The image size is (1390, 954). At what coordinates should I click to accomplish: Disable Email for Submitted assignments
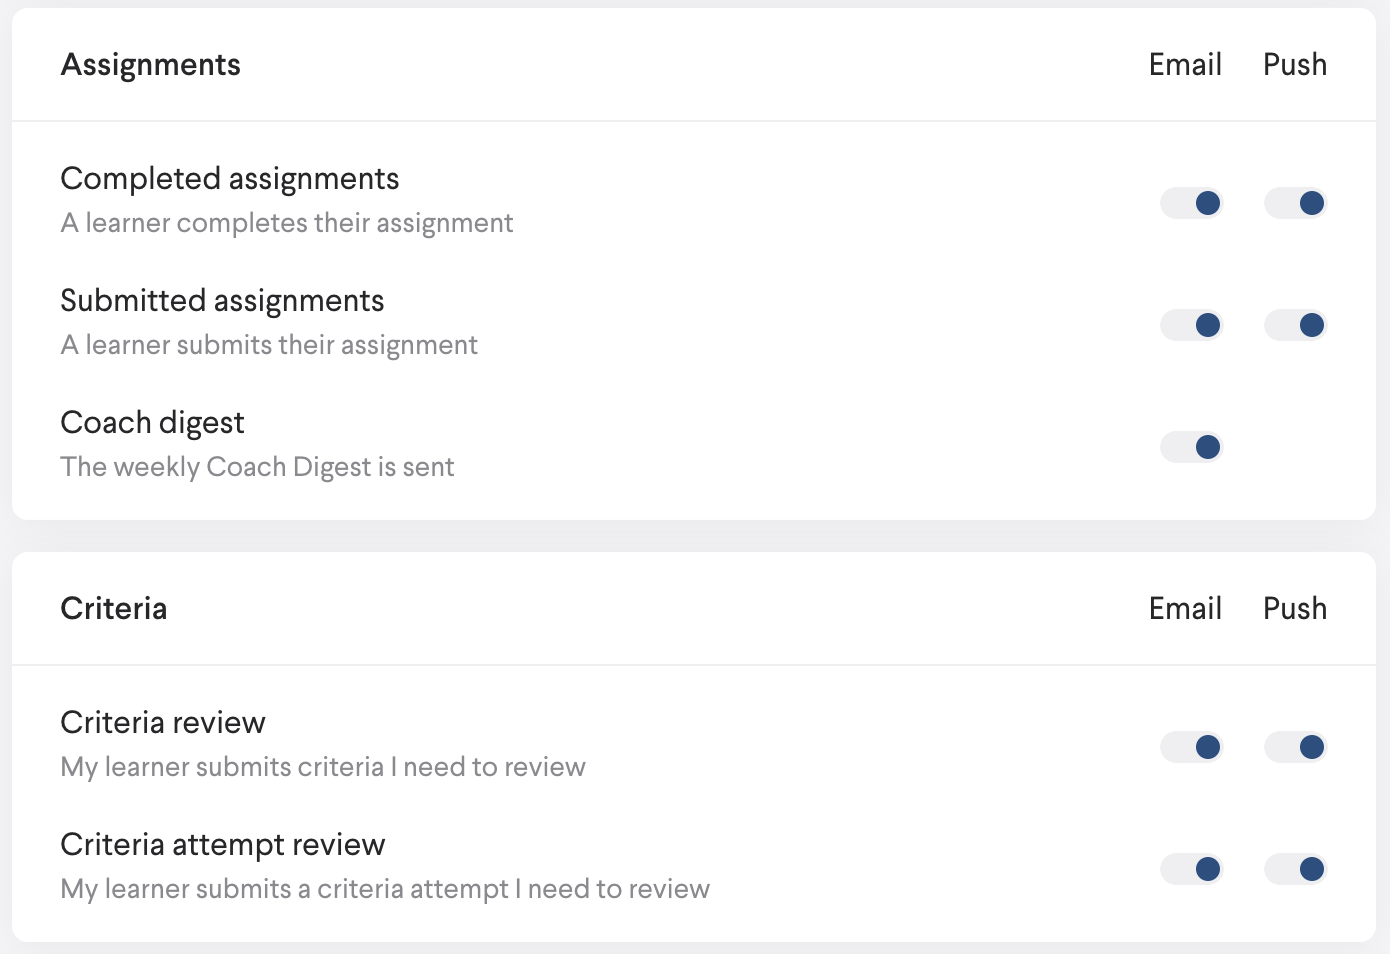coord(1191,325)
